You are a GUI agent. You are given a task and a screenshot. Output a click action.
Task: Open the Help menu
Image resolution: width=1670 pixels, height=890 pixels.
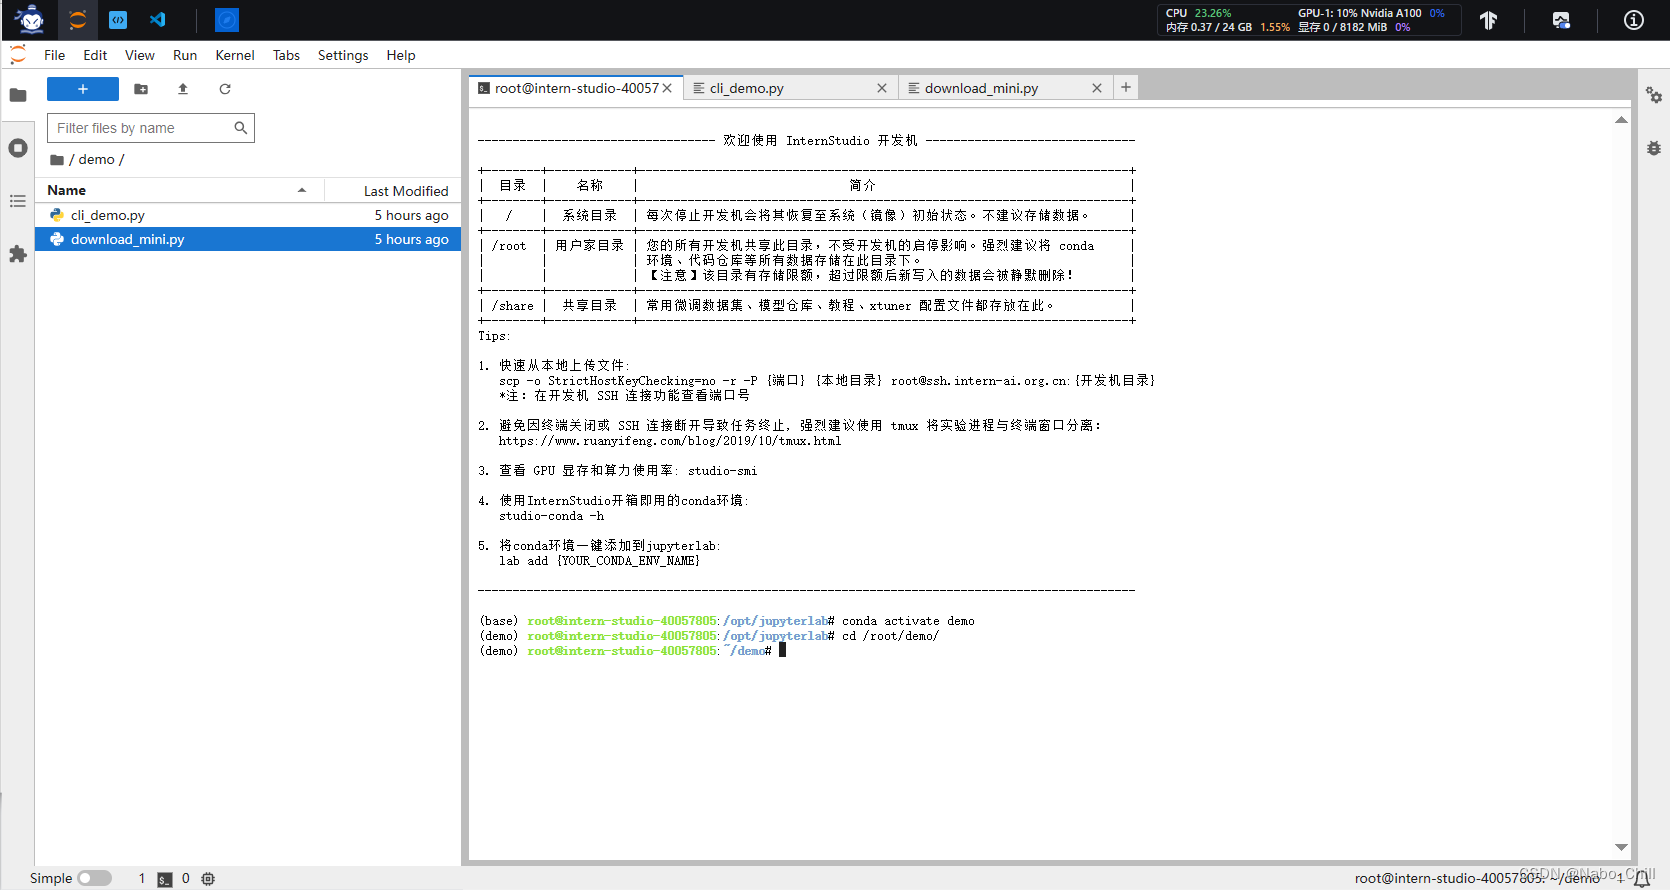pyautogui.click(x=401, y=55)
